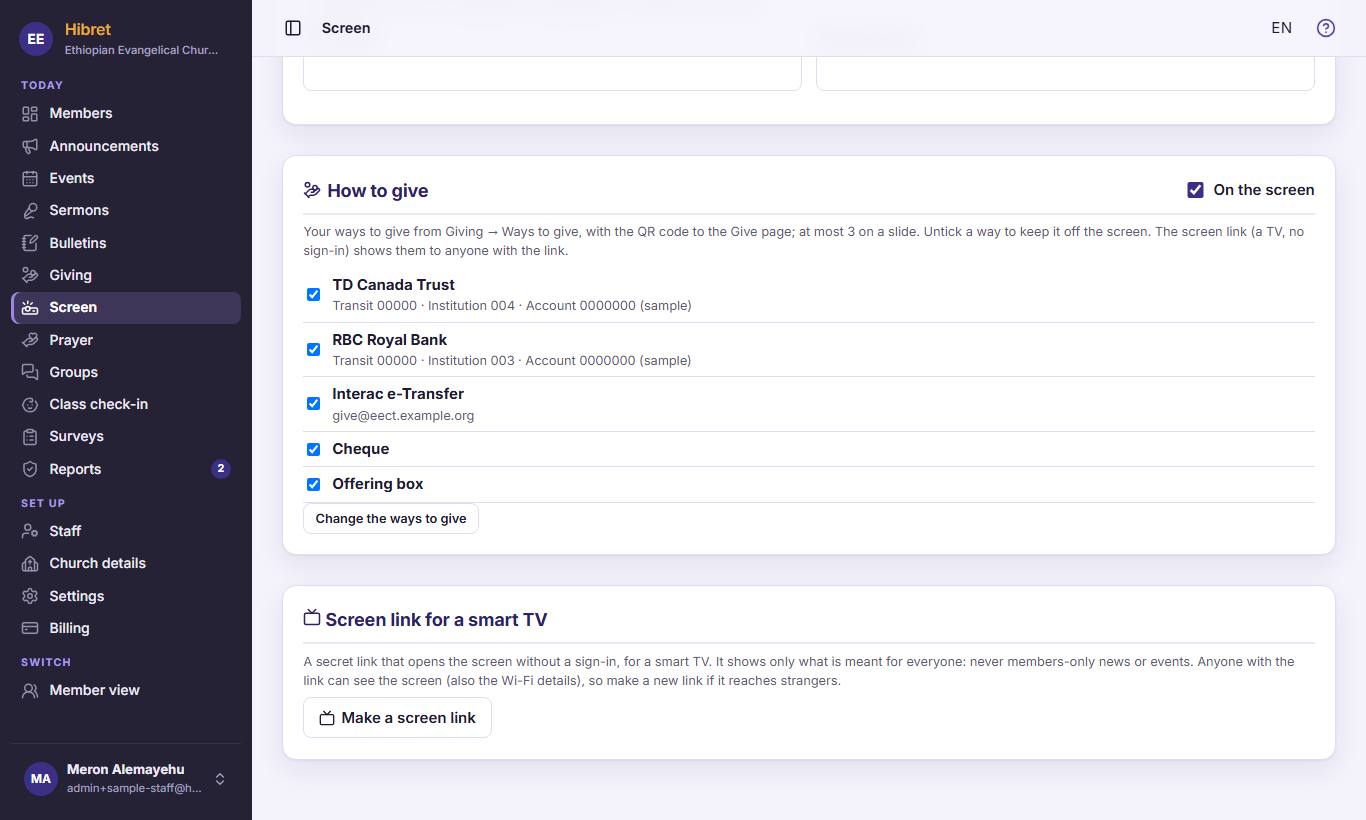Untick the Cheque checkbox
This screenshot has height=820, width=1366.
313,449
